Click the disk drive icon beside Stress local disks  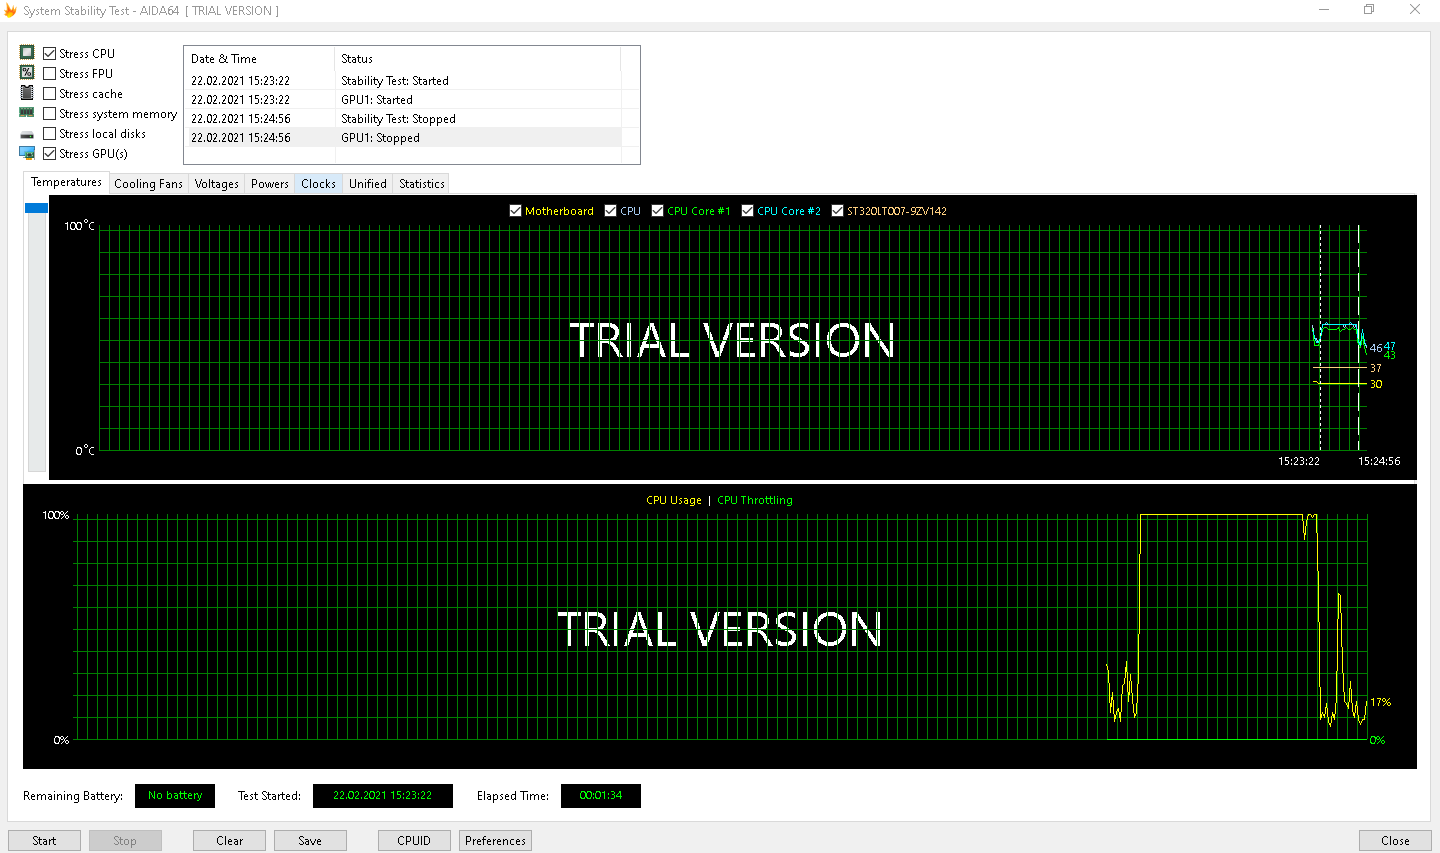click(x=27, y=134)
